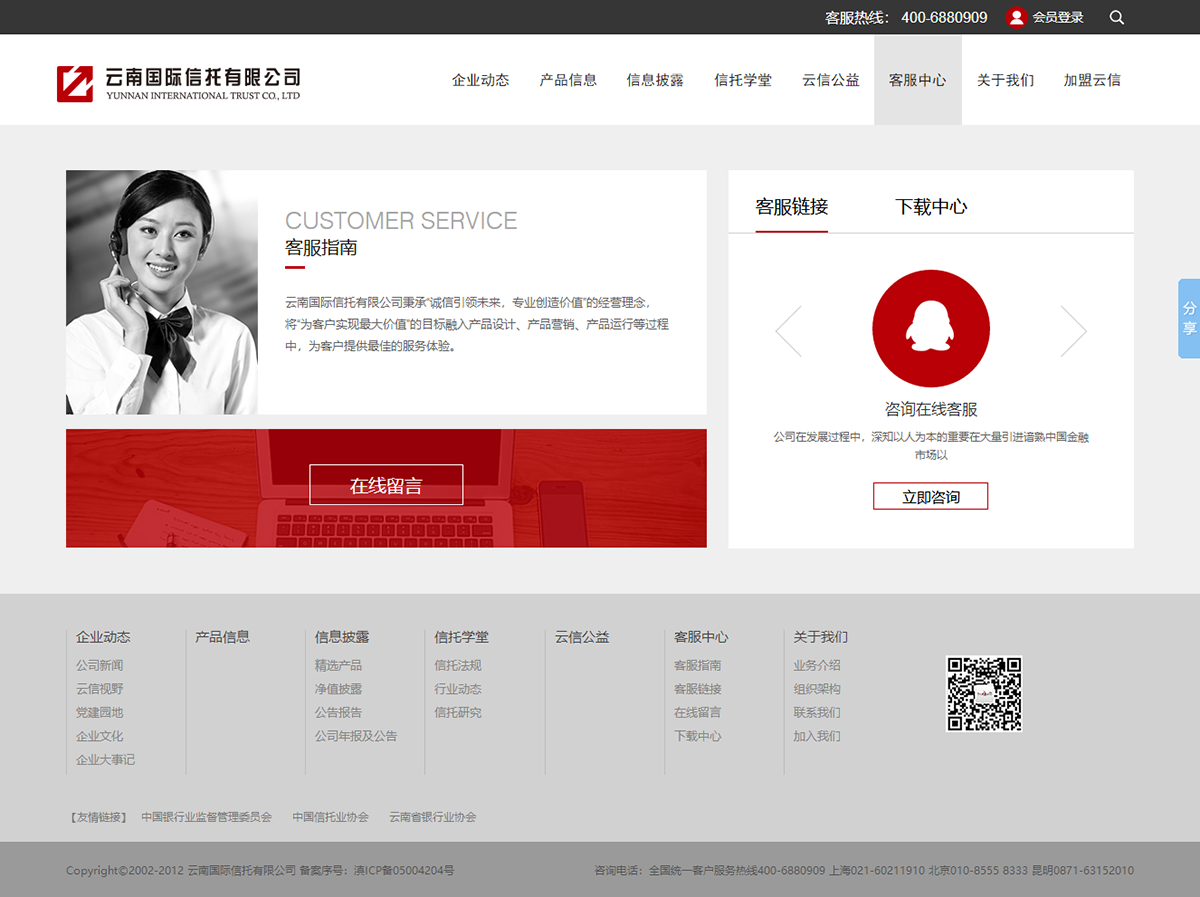
Task: Open the blue 分享 share side tab
Action: click(x=1189, y=318)
